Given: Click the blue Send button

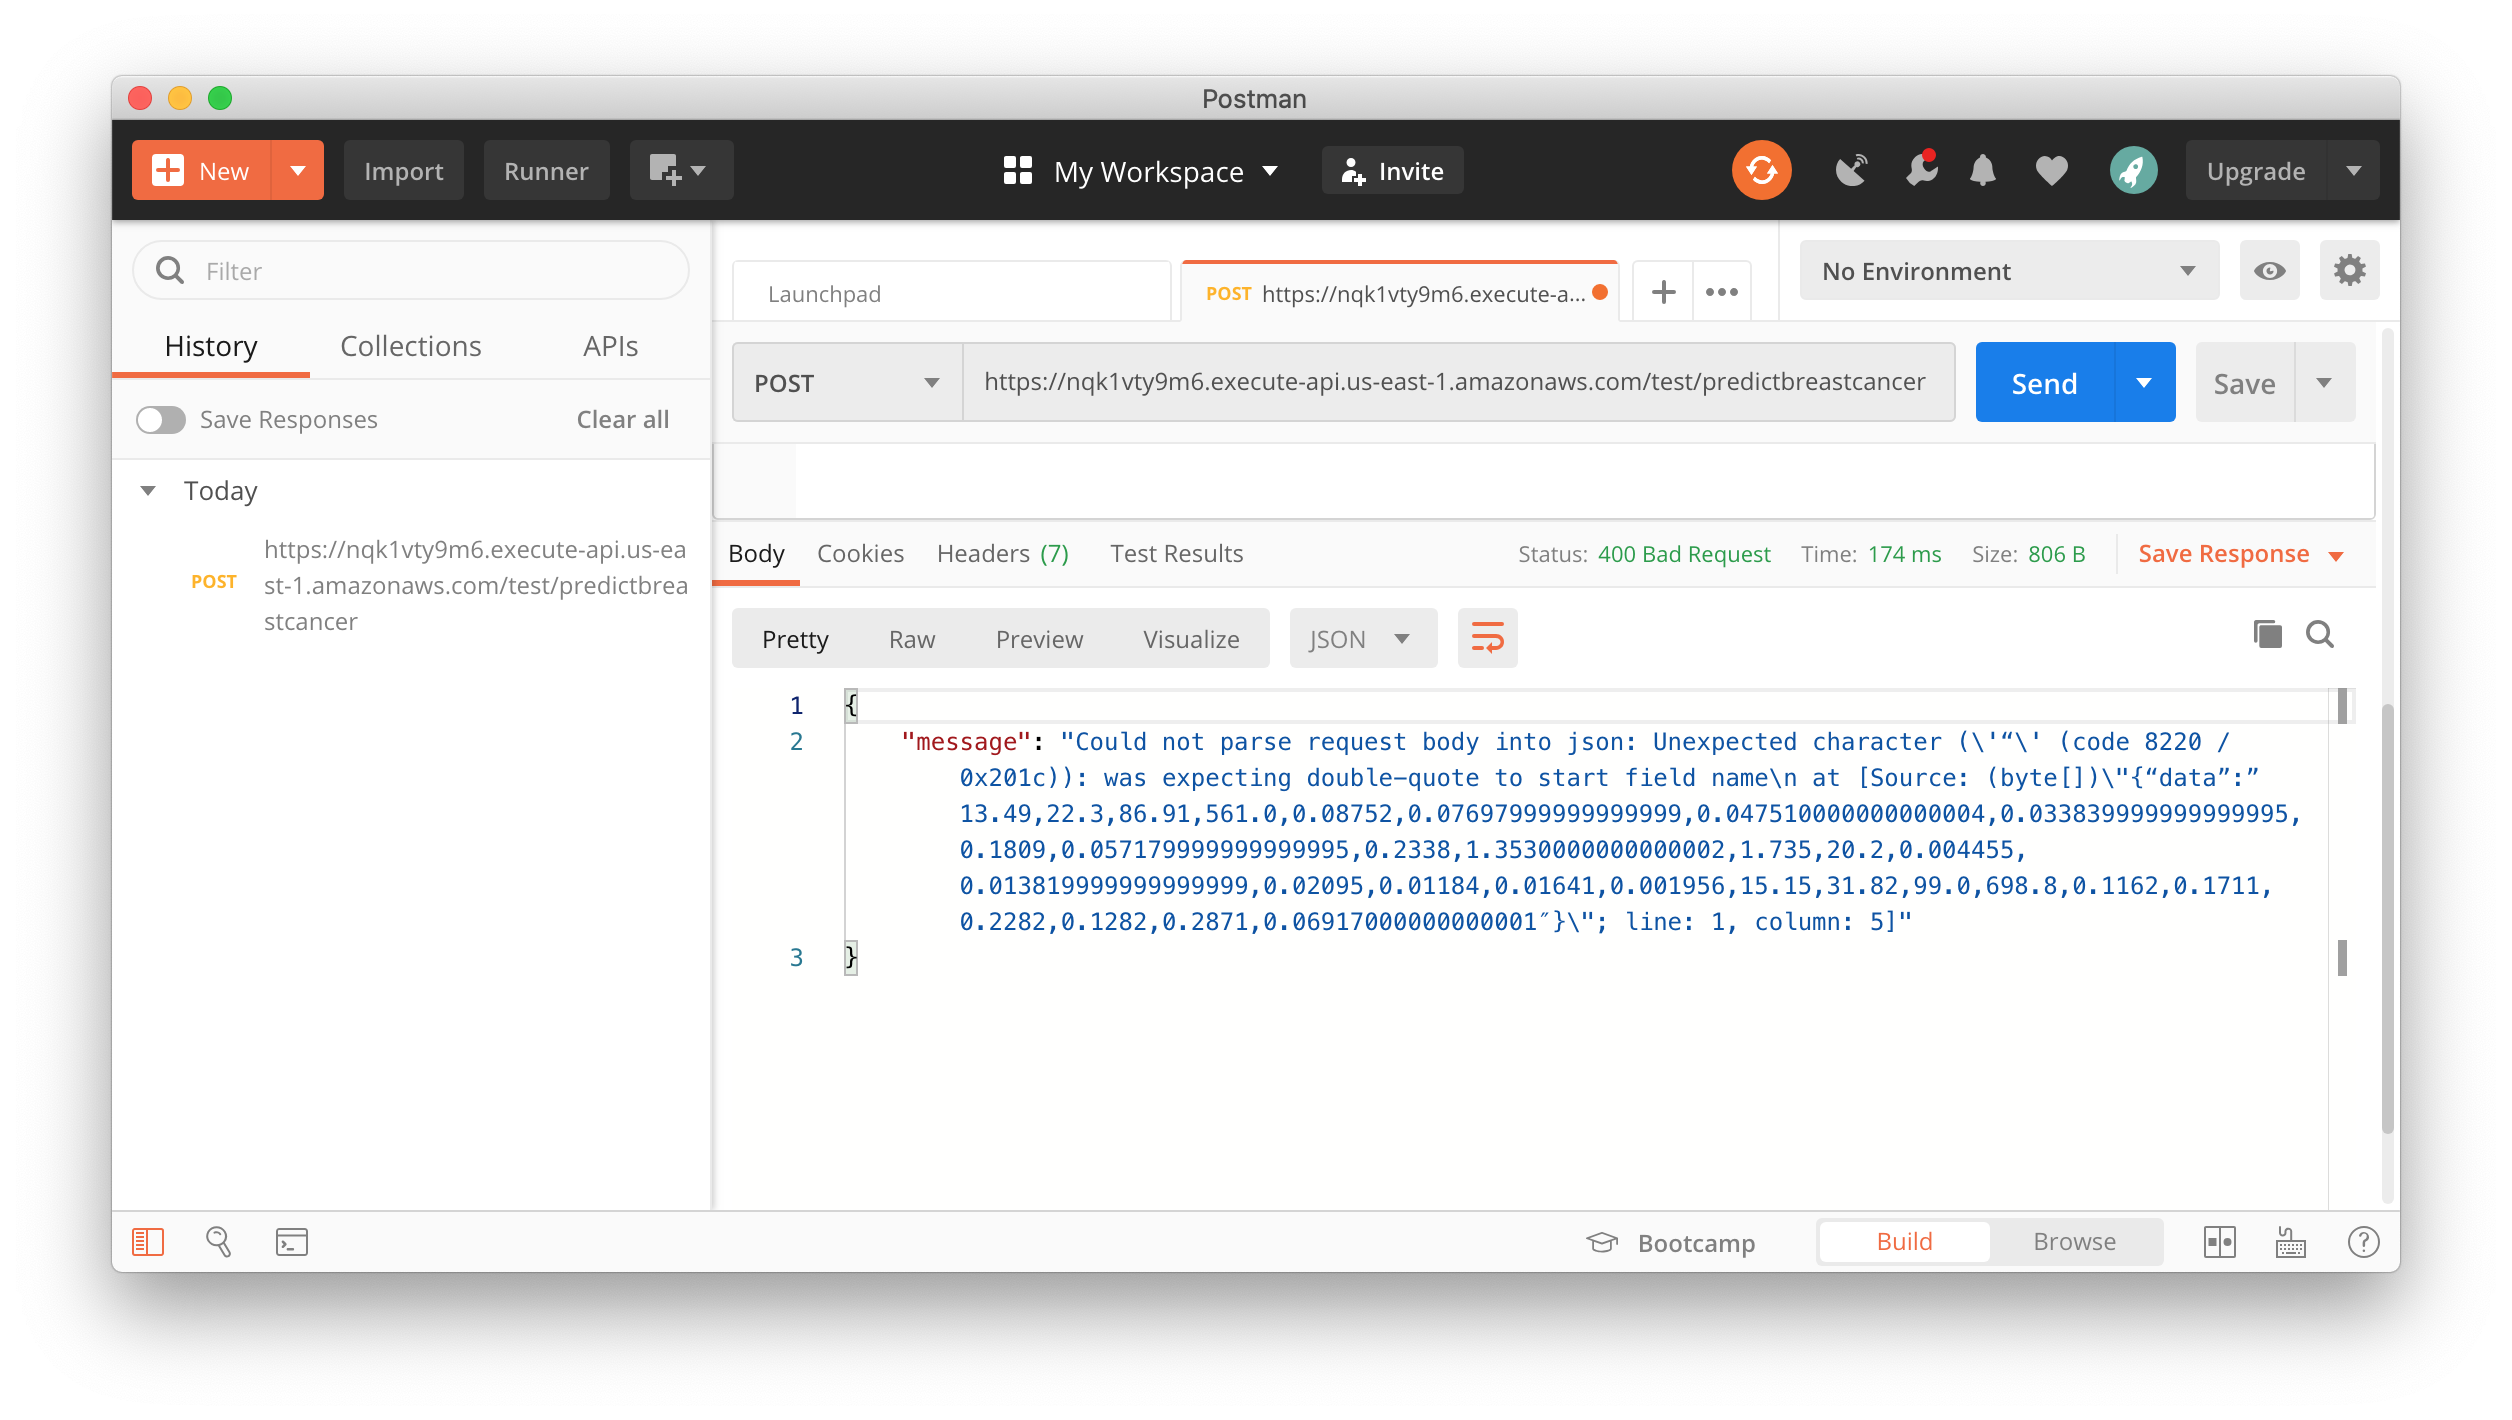Looking at the screenshot, I should pyautogui.click(x=2045, y=382).
